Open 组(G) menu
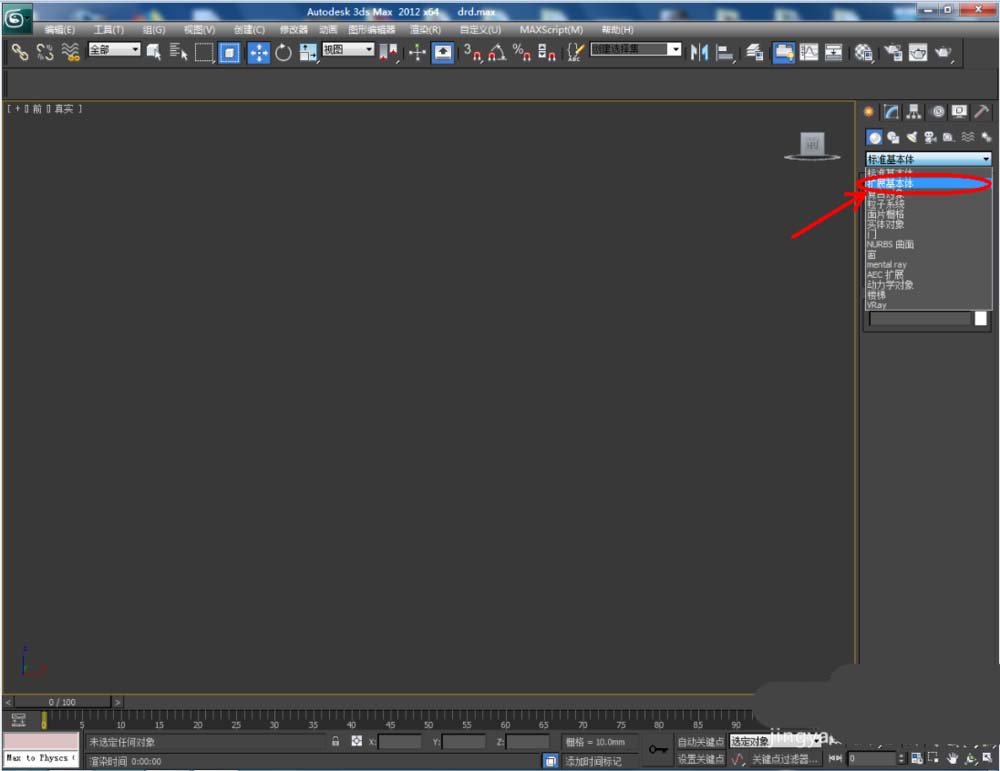Screen dimensions: 1000x771 tap(153, 30)
